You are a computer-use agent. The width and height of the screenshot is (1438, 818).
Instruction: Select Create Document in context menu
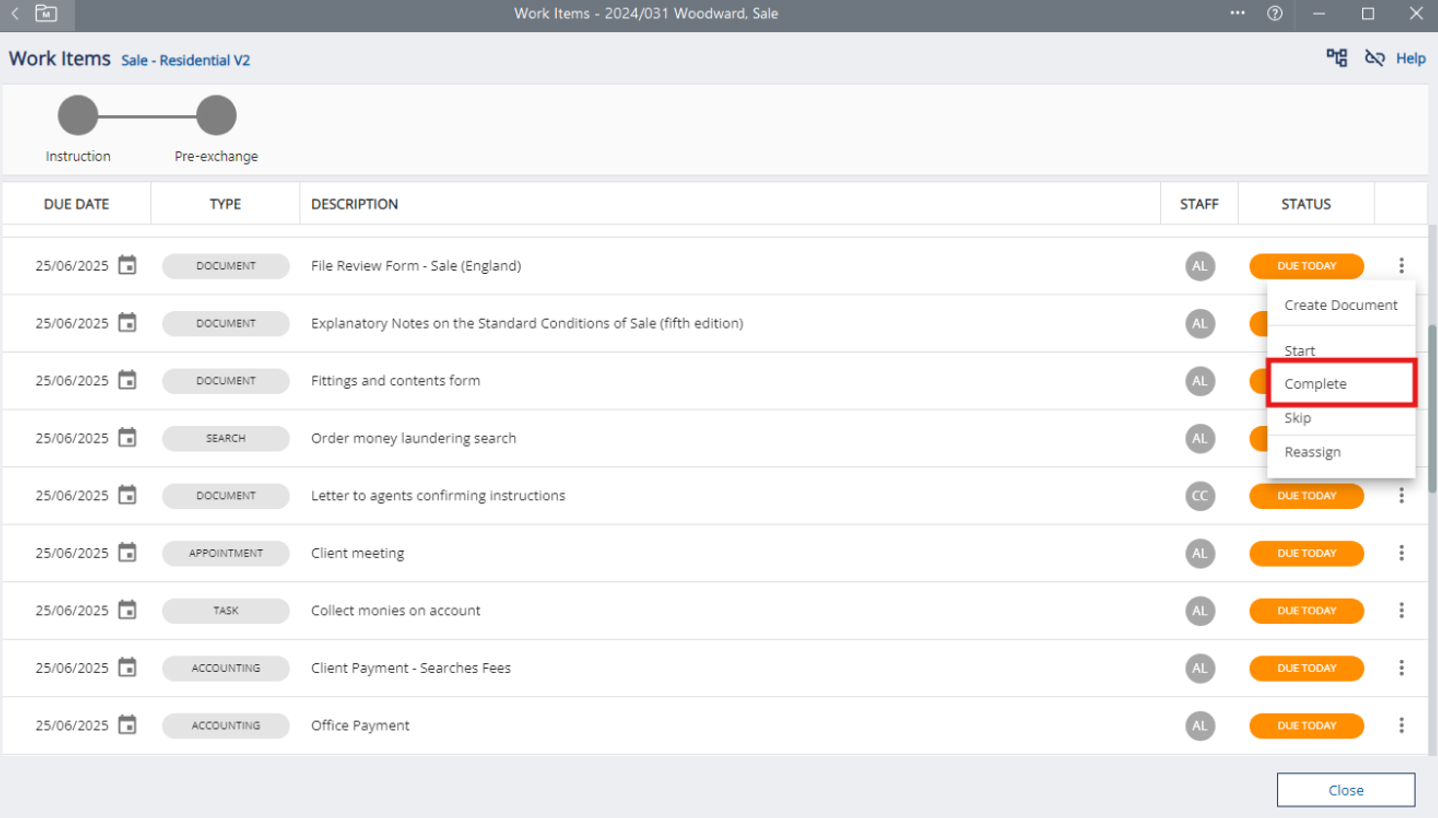click(1340, 305)
